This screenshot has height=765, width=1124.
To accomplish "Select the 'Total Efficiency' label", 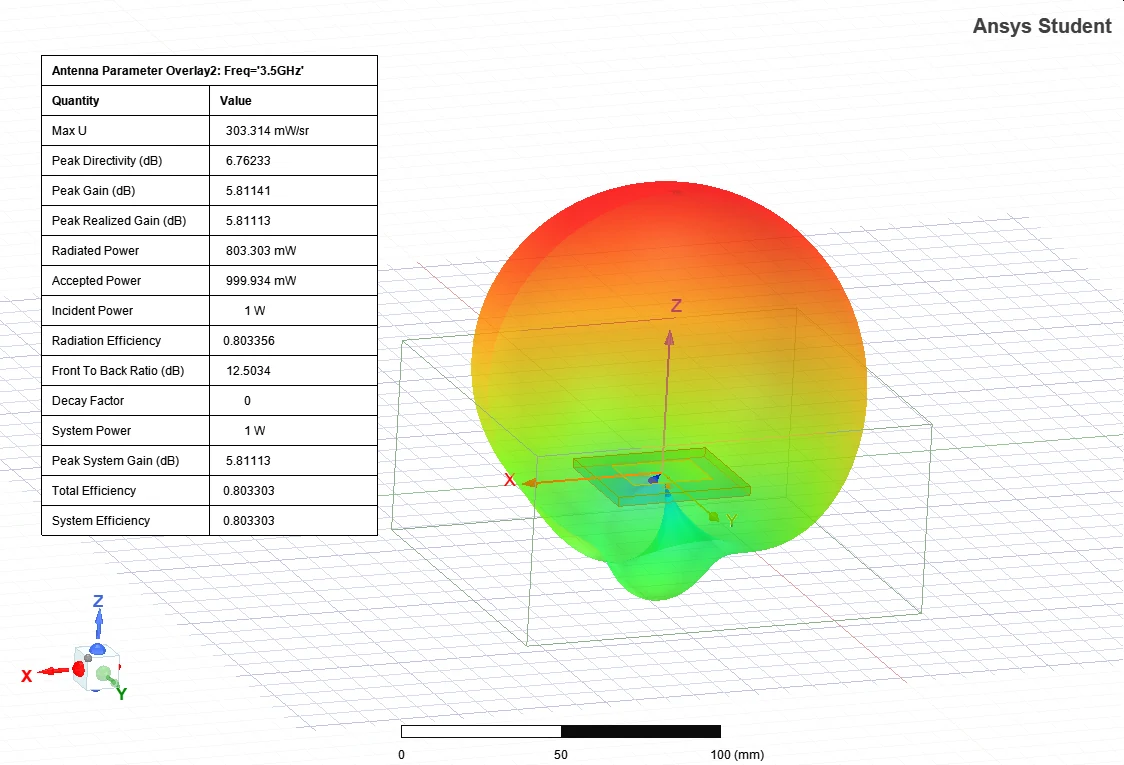I will click(94, 490).
